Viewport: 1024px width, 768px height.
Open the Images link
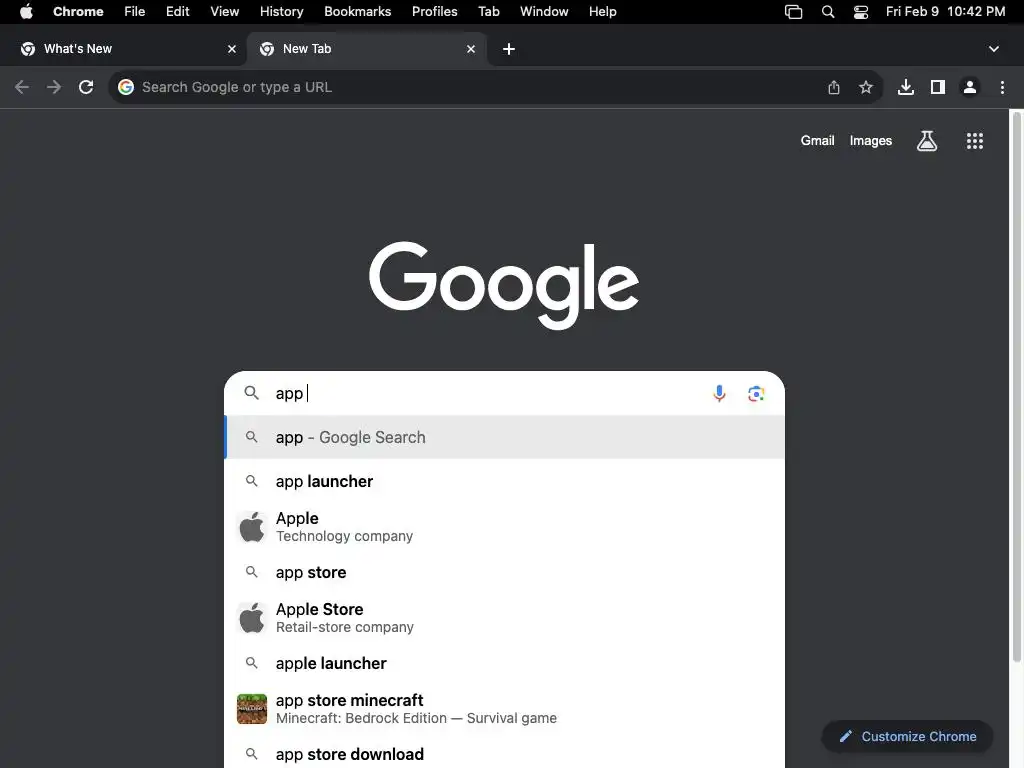(871, 140)
